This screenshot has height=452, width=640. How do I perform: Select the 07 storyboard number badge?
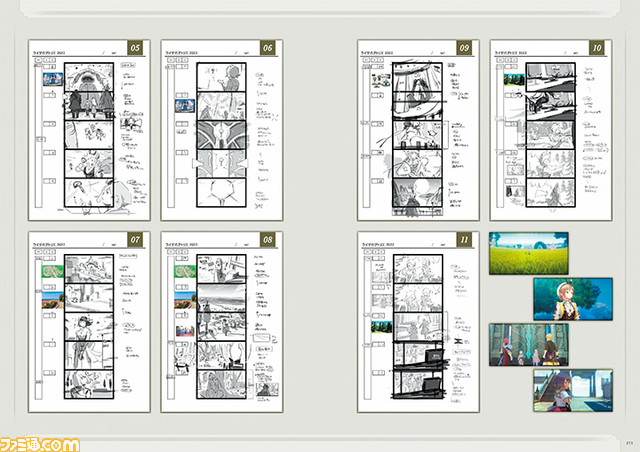[x=138, y=239]
